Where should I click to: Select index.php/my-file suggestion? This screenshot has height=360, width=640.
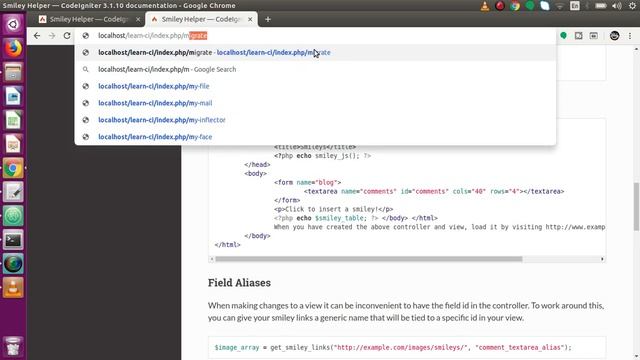pos(315,86)
